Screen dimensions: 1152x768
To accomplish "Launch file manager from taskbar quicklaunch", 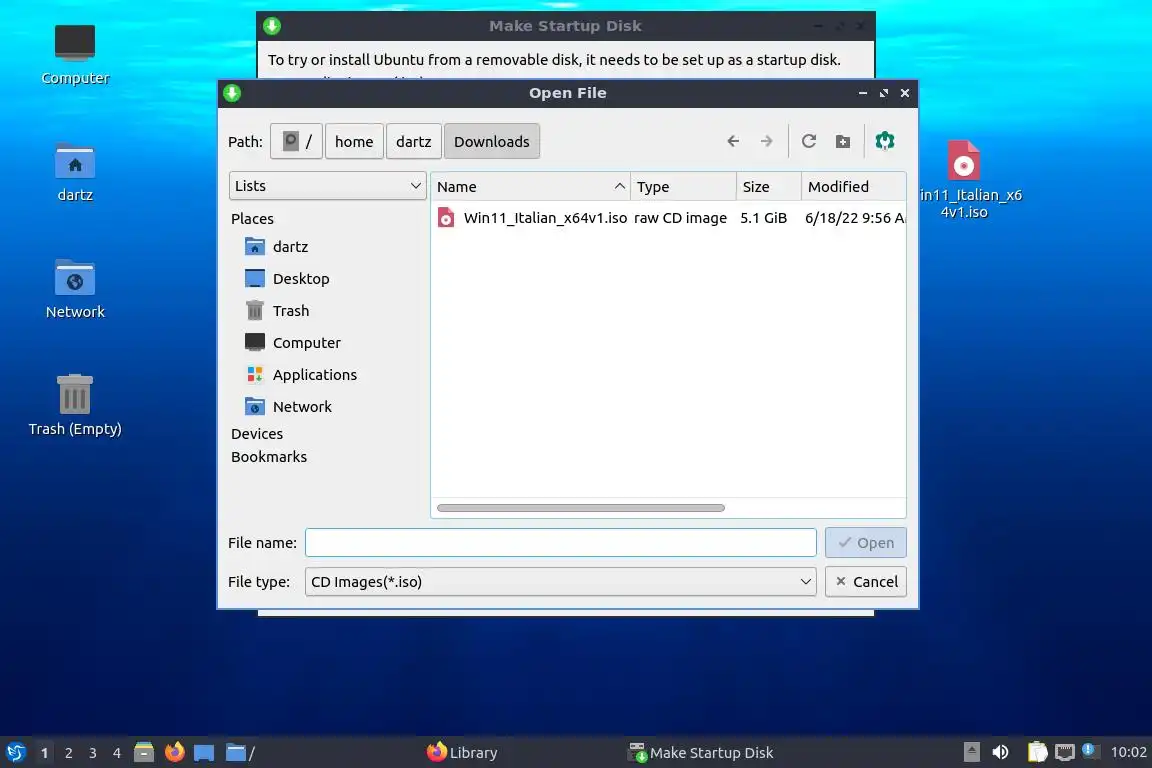I will tap(144, 752).
